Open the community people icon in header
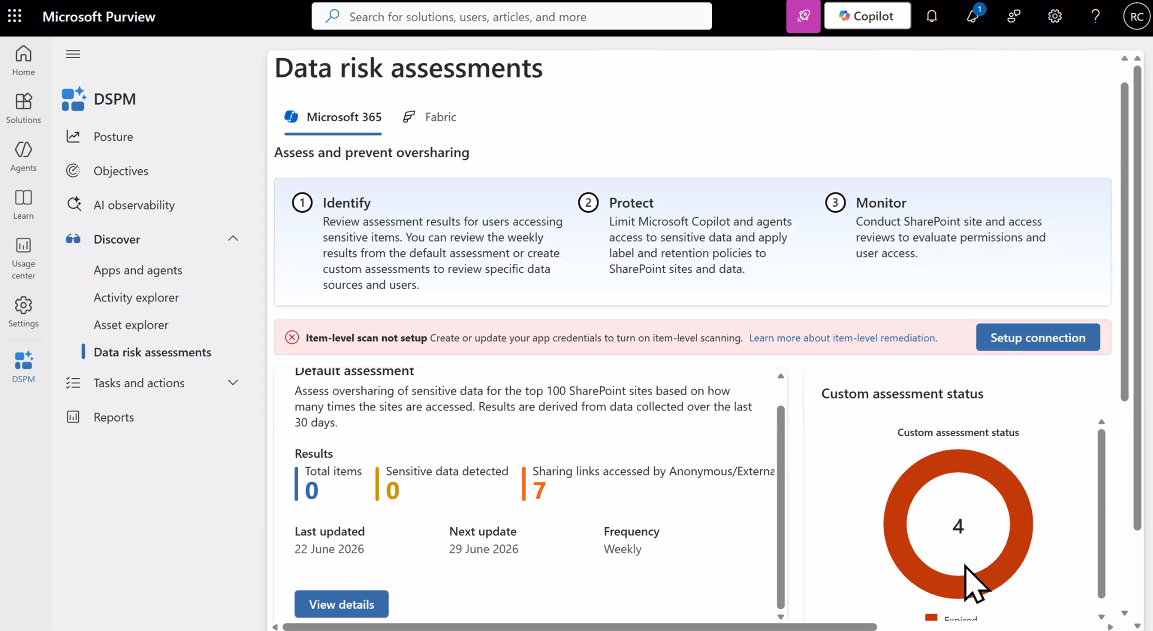 pos(1014,16)
